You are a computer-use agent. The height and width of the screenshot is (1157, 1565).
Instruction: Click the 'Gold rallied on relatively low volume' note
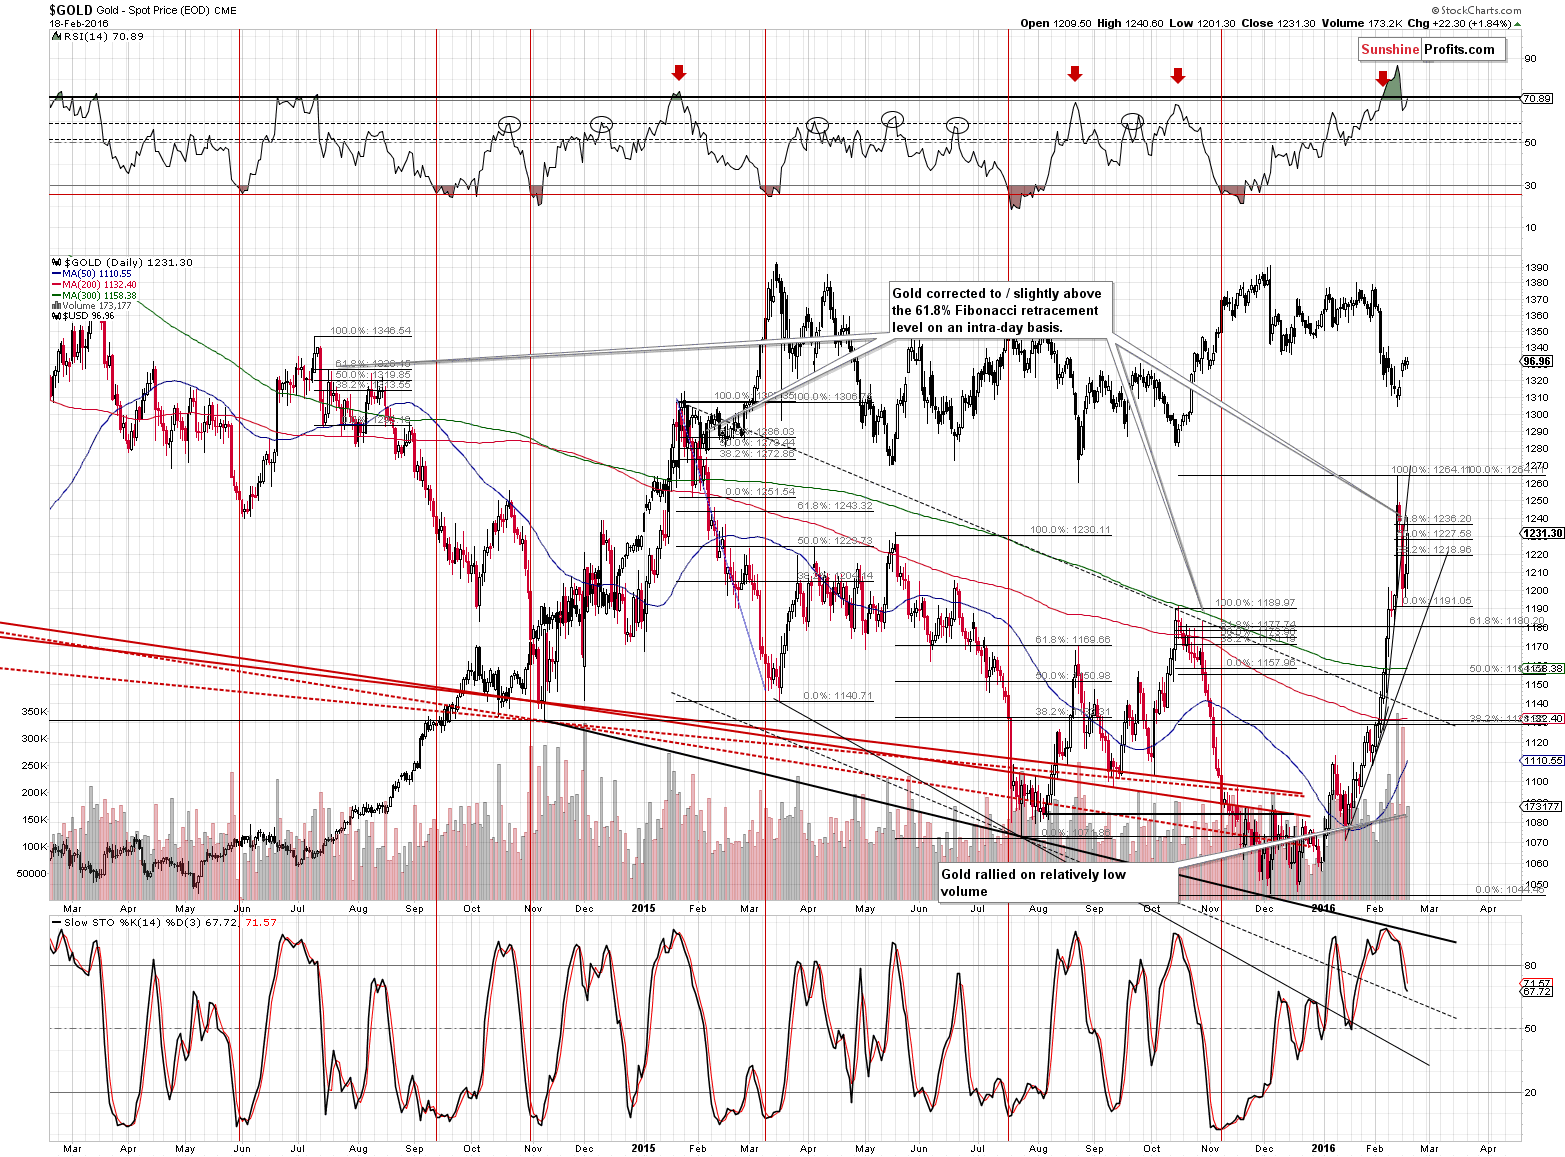click(1058, 883)
